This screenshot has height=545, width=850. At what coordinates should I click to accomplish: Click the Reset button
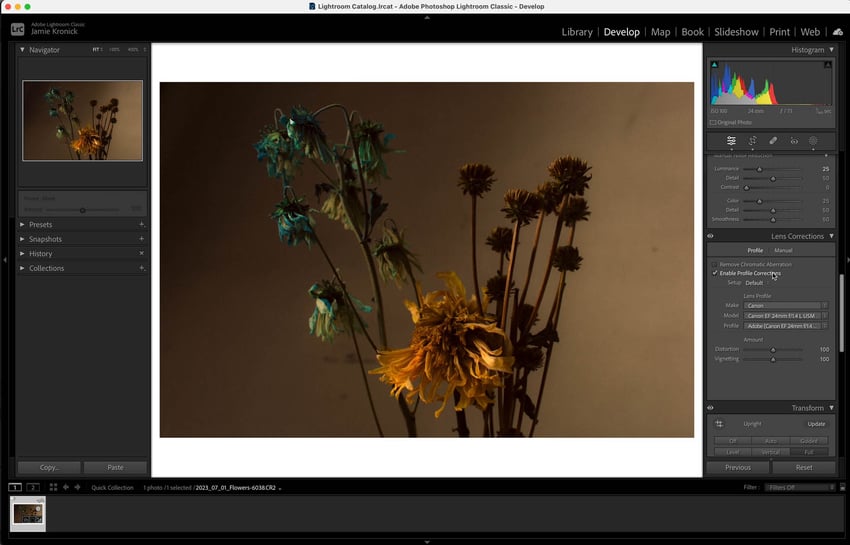tap(804, 467)
